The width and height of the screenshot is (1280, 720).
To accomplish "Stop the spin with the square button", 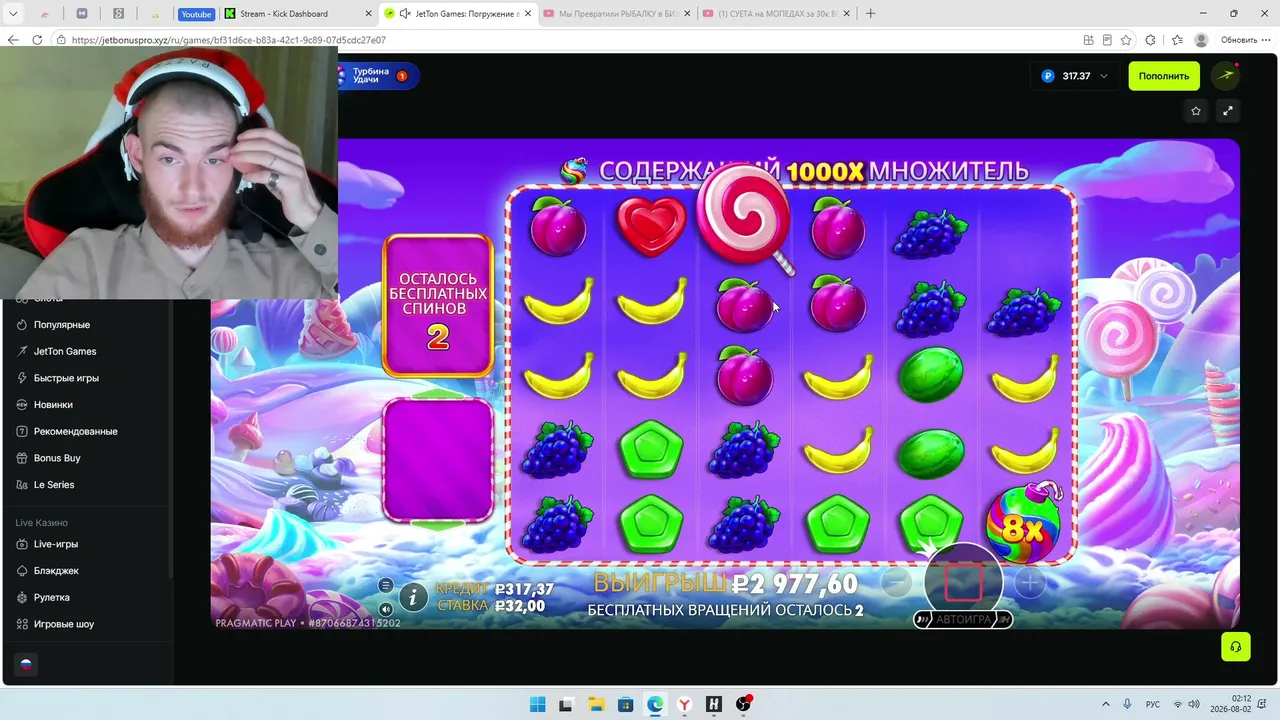I will pos(963,581).
